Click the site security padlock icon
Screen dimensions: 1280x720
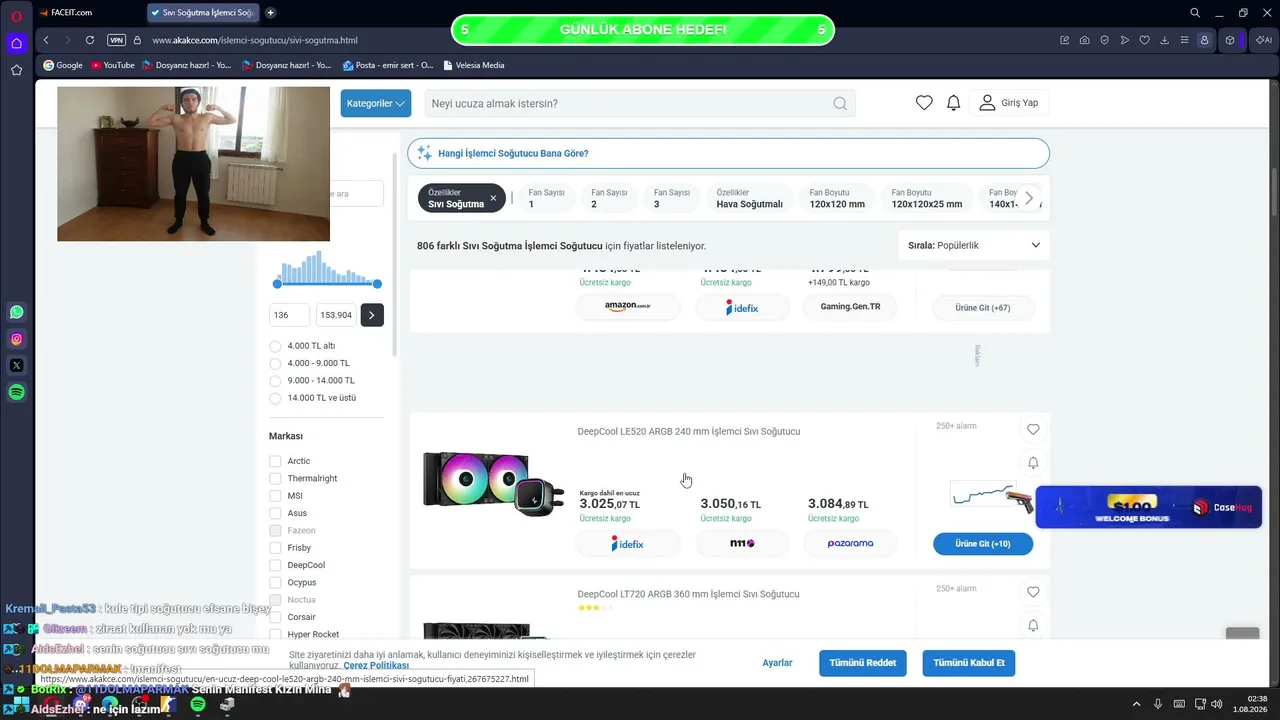pyautogui.click(x=138, y=40)
